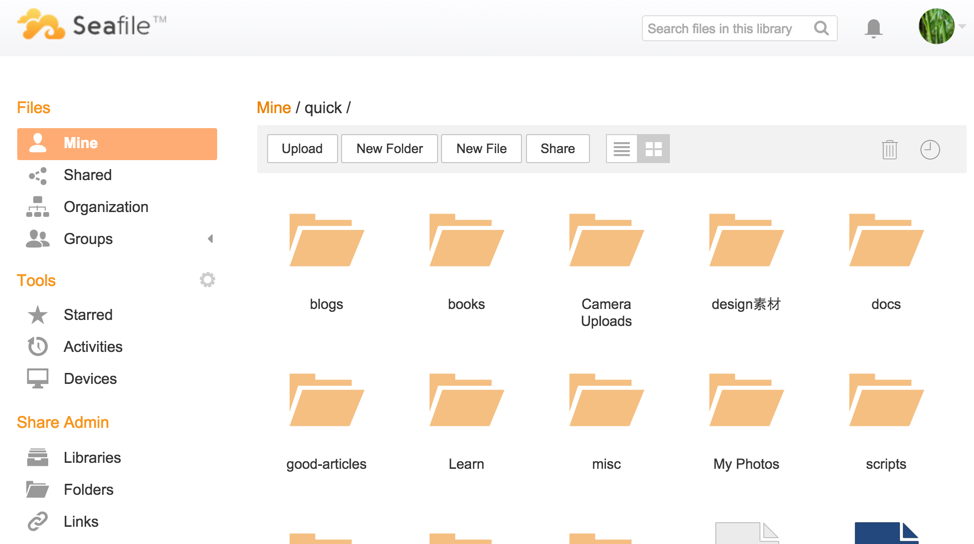The width and height of the screenshot is (974, 544).
Task: Open the misc folder icon
Action: click(x=606, y=400)
